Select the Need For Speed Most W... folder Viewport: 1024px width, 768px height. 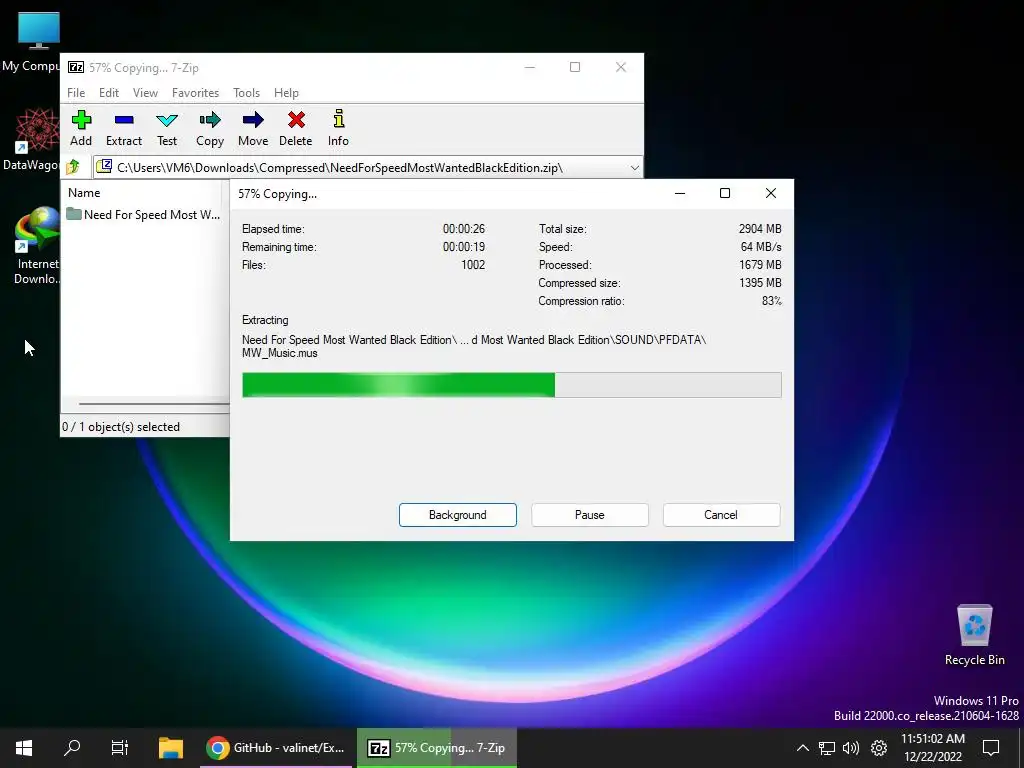point(144,214)
